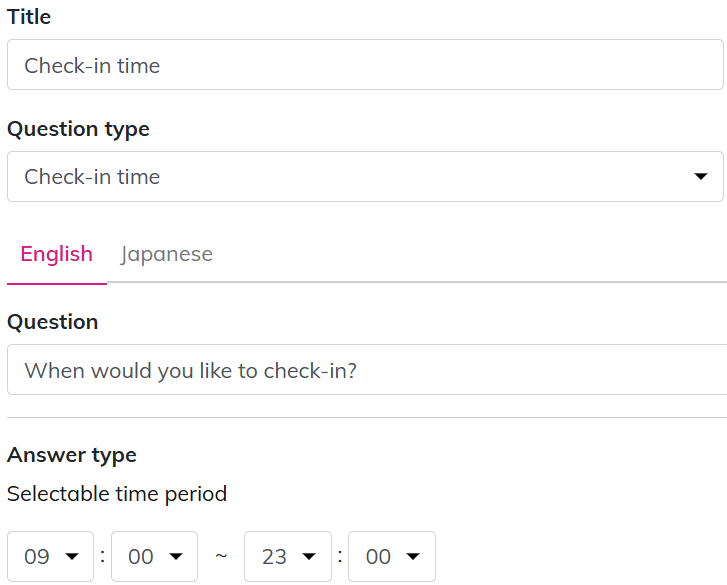The image size is (727, 585).
Task: Click the start minute selector's arrow icon
Action: point(176,557)
